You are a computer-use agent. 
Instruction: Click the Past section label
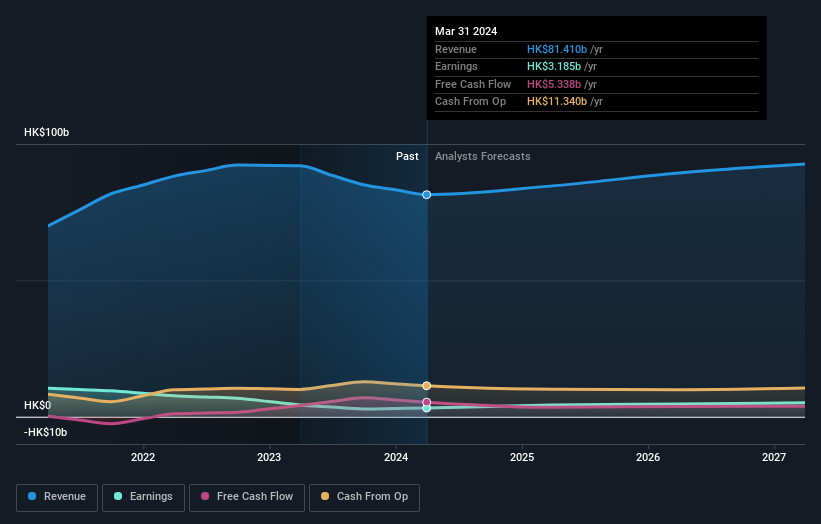pos(407,157)
